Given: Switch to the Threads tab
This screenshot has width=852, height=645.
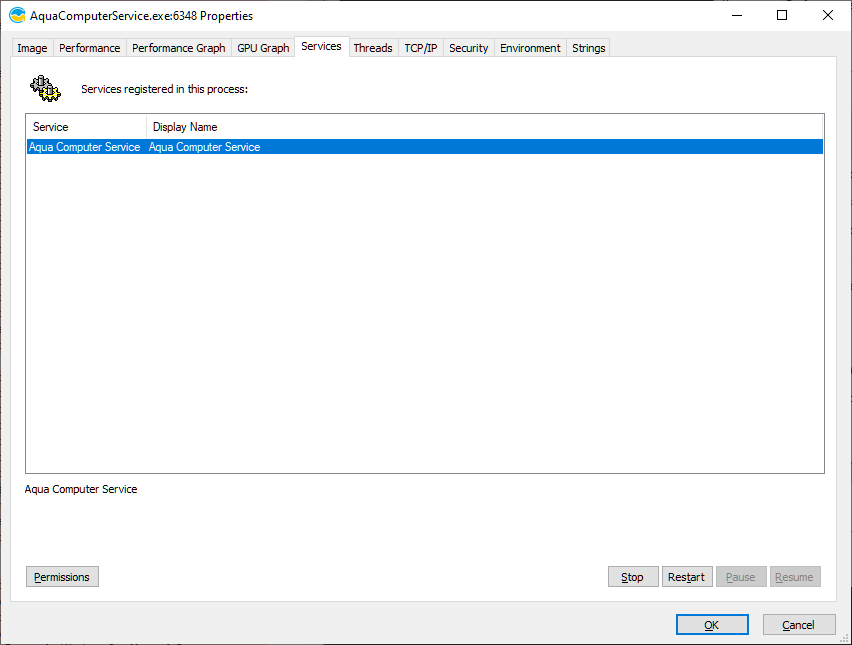Looking at the screenshot, I should coord(373,48).
